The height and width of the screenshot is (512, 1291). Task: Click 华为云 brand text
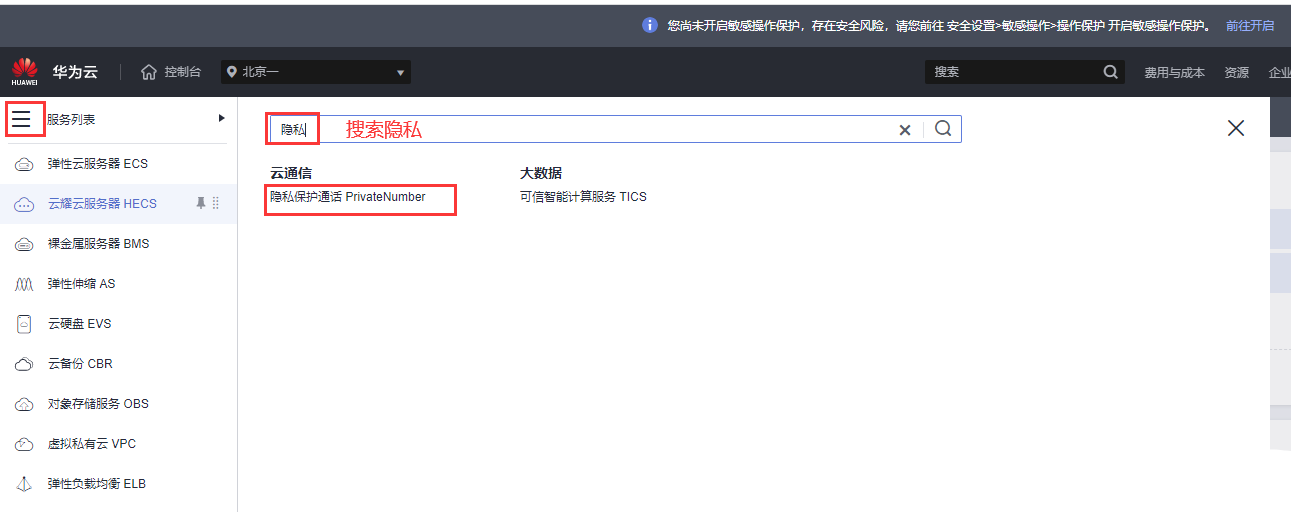click(75, 72)
